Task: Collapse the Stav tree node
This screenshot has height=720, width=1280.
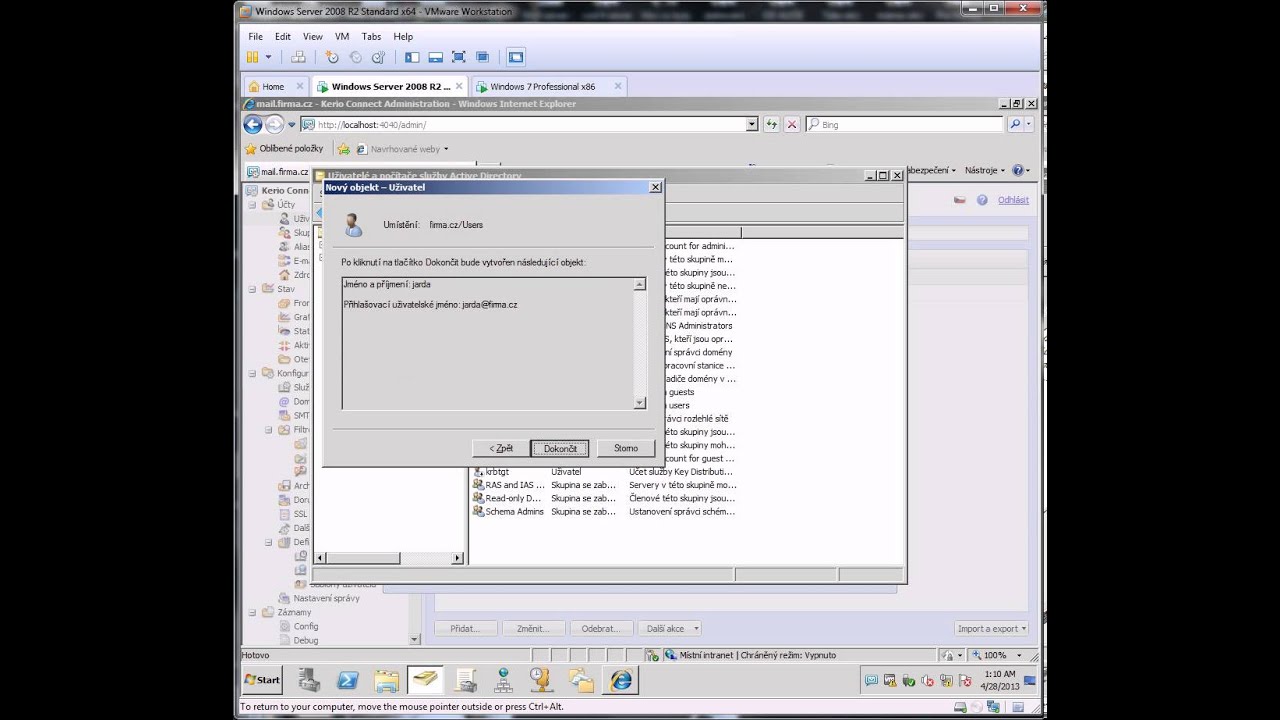Action: (253, 289)
